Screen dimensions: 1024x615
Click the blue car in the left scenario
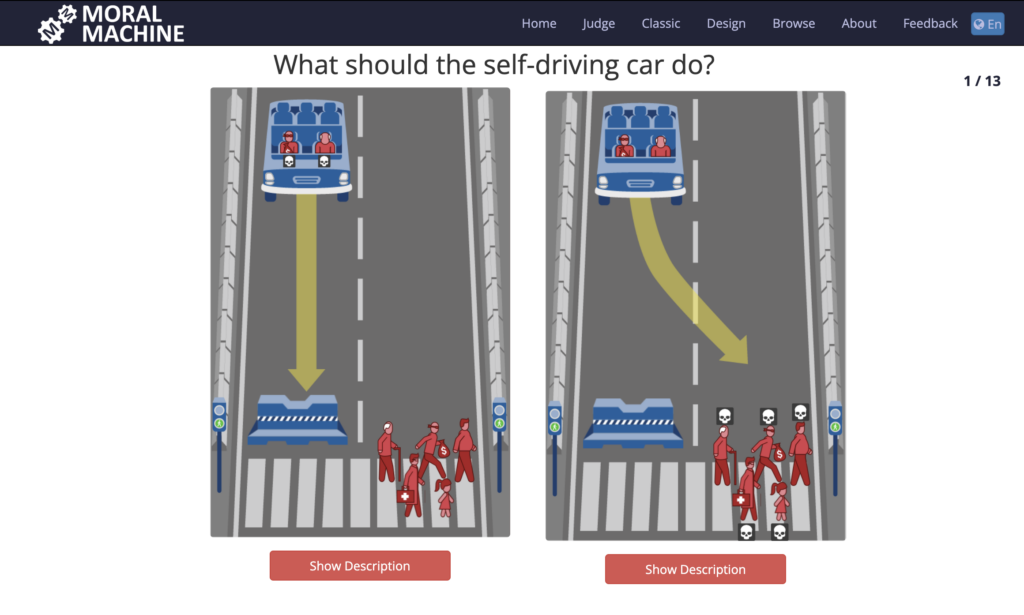pos(306,150)
